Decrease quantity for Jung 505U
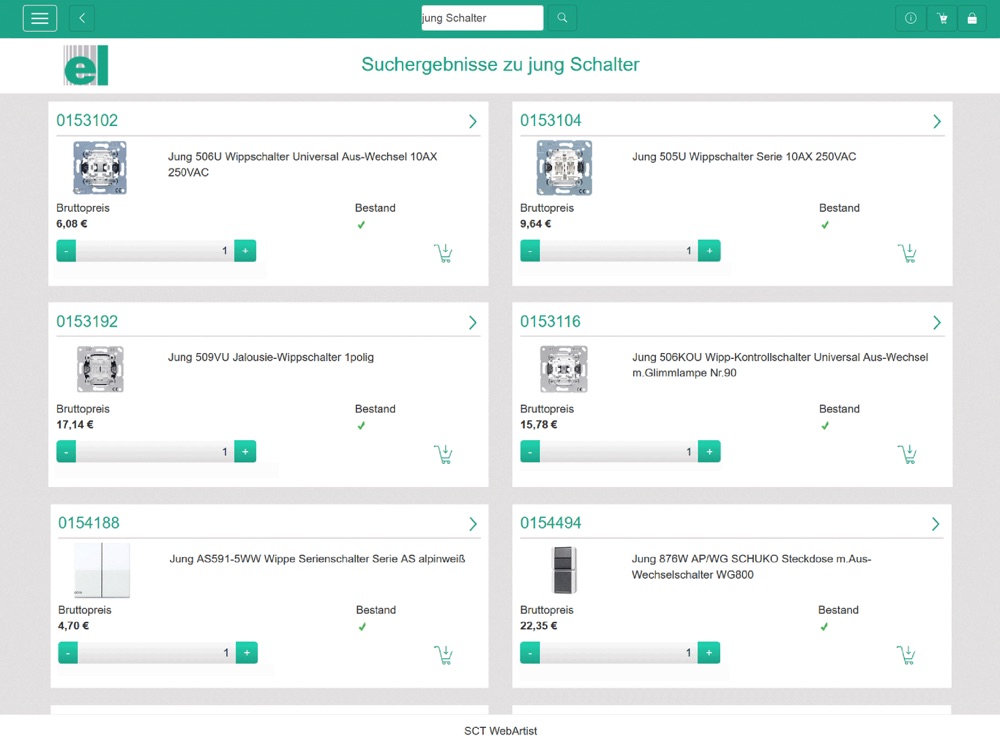Screen dimensions: 1000x750 [x=530, y=251]
